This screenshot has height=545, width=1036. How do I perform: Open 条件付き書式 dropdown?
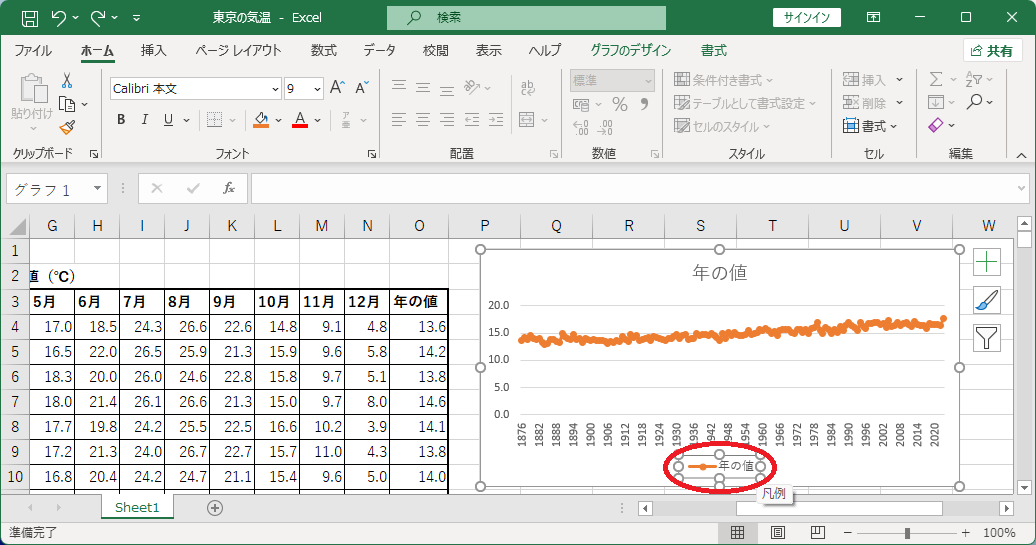pyautogui.click(x=723, y=80)
